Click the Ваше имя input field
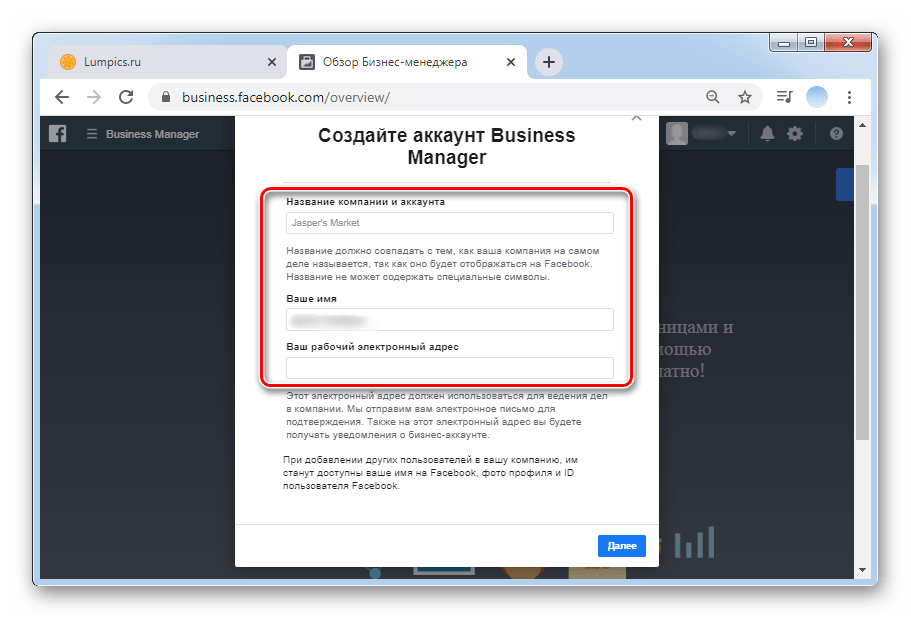The image size is (911, 619). [x=450, y=320]
